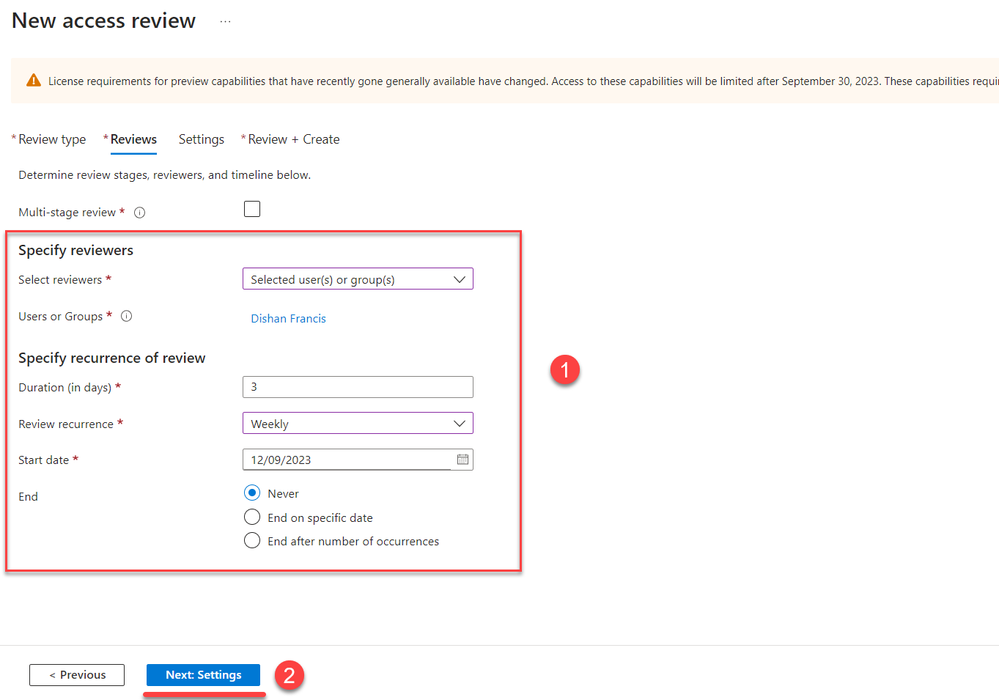999x700 pixels.
Task: Continue with Next: Settings button
Action: [203, 675]
